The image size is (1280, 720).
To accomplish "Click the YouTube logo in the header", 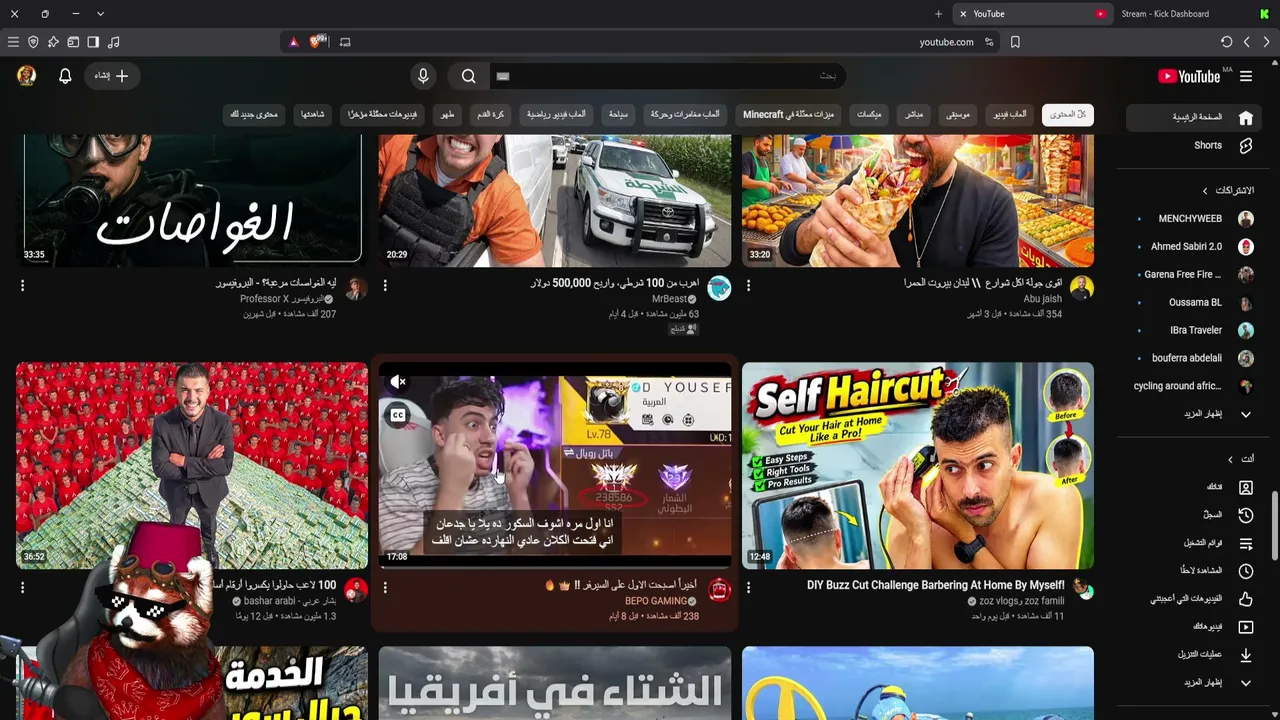I will point(1189,76).
